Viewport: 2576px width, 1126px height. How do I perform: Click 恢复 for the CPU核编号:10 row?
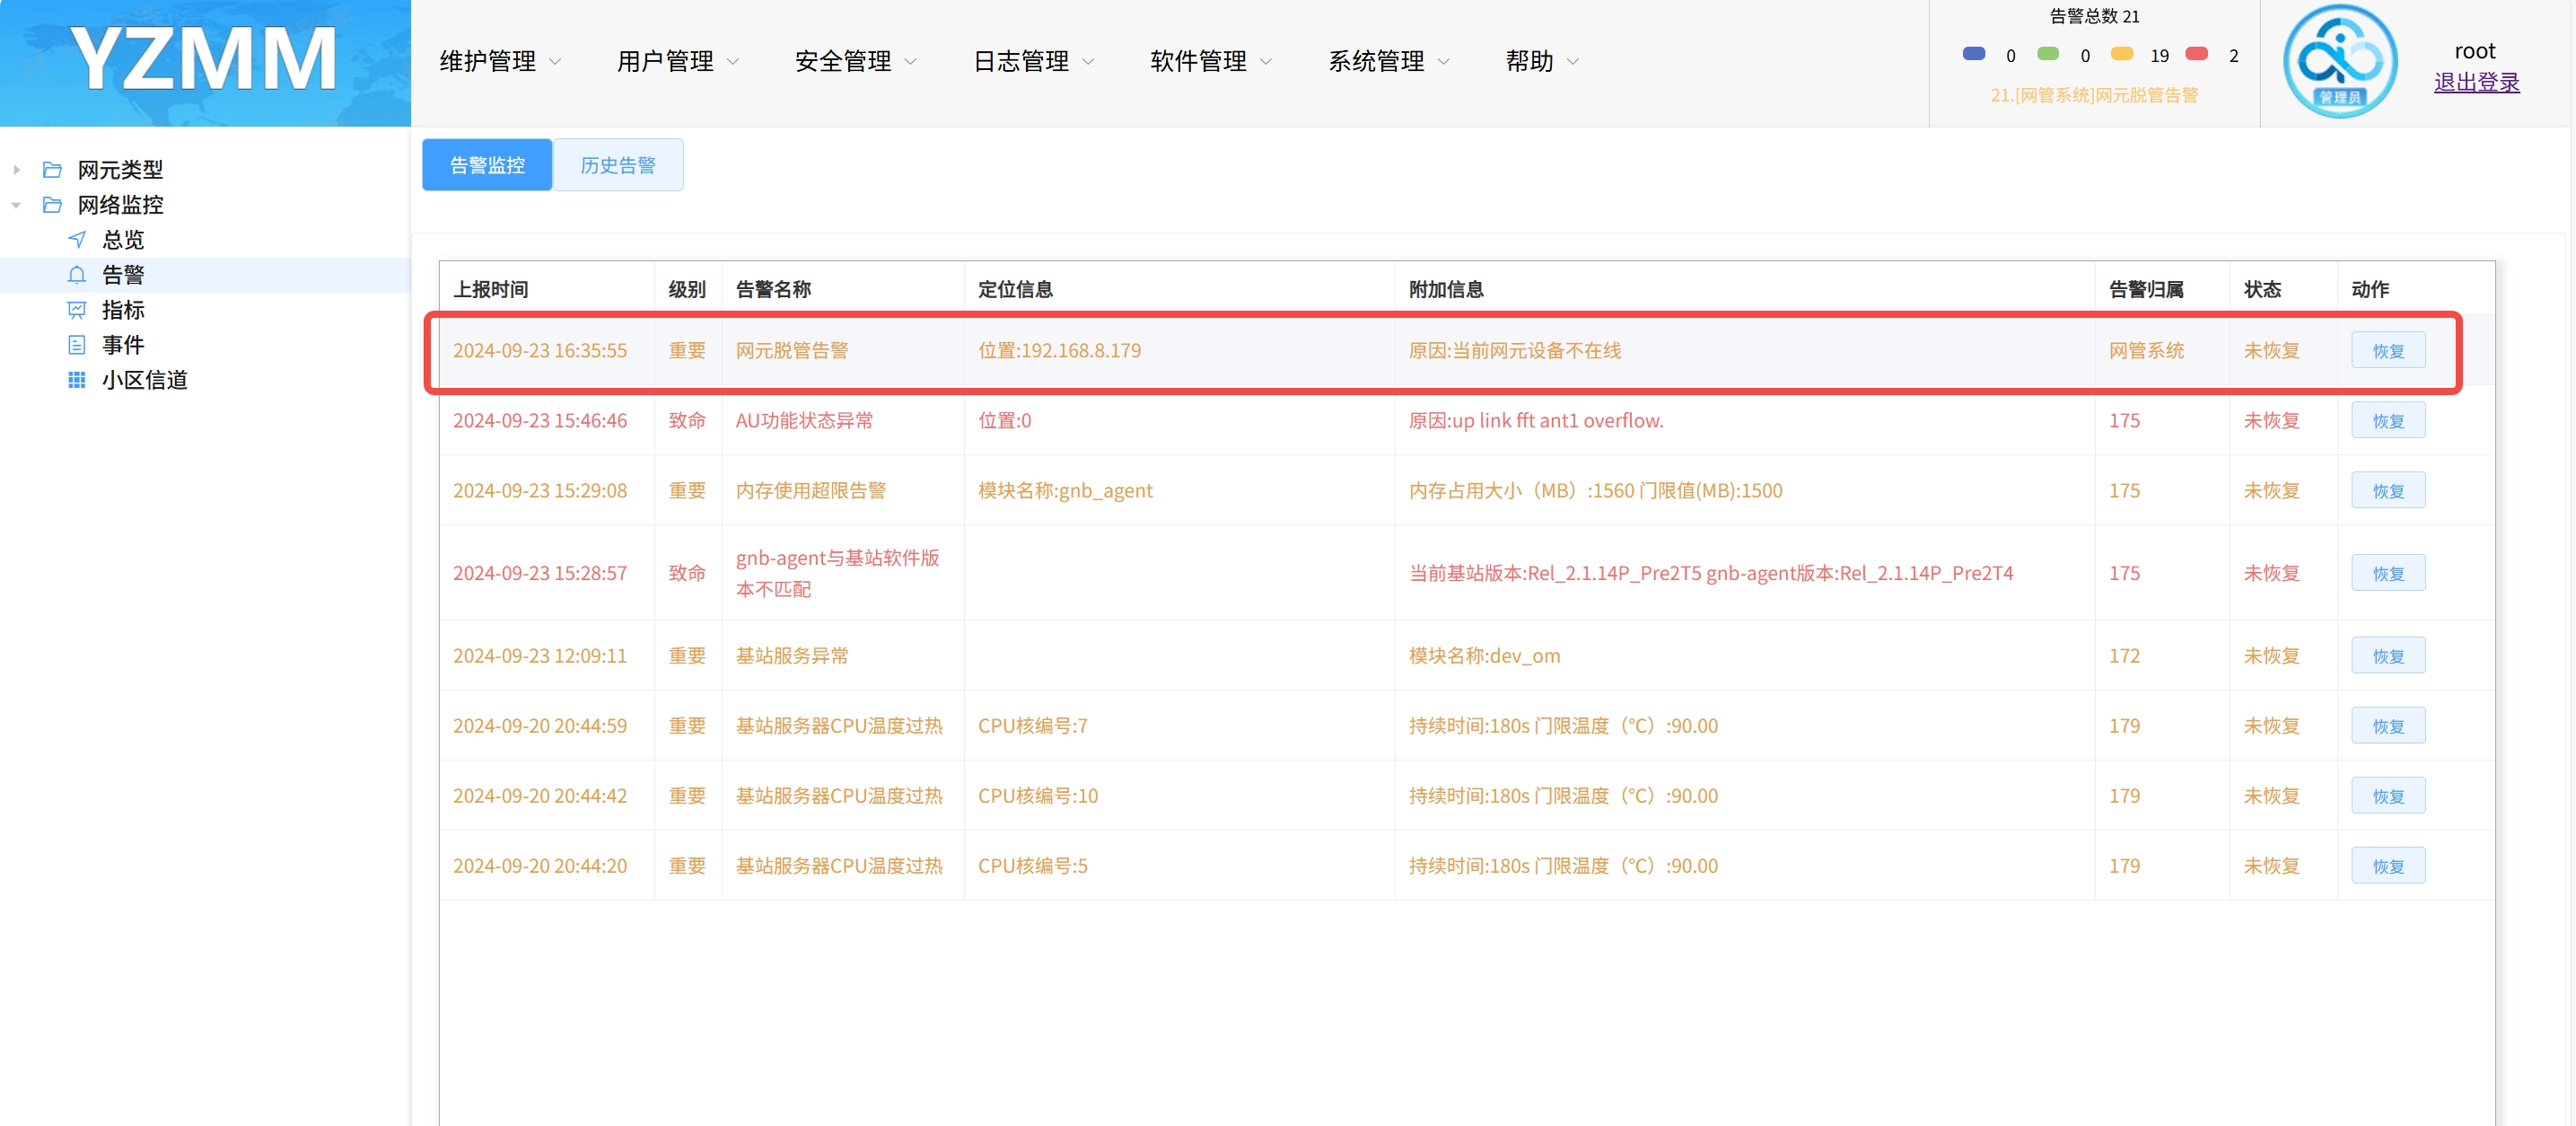click(2388, 796)
